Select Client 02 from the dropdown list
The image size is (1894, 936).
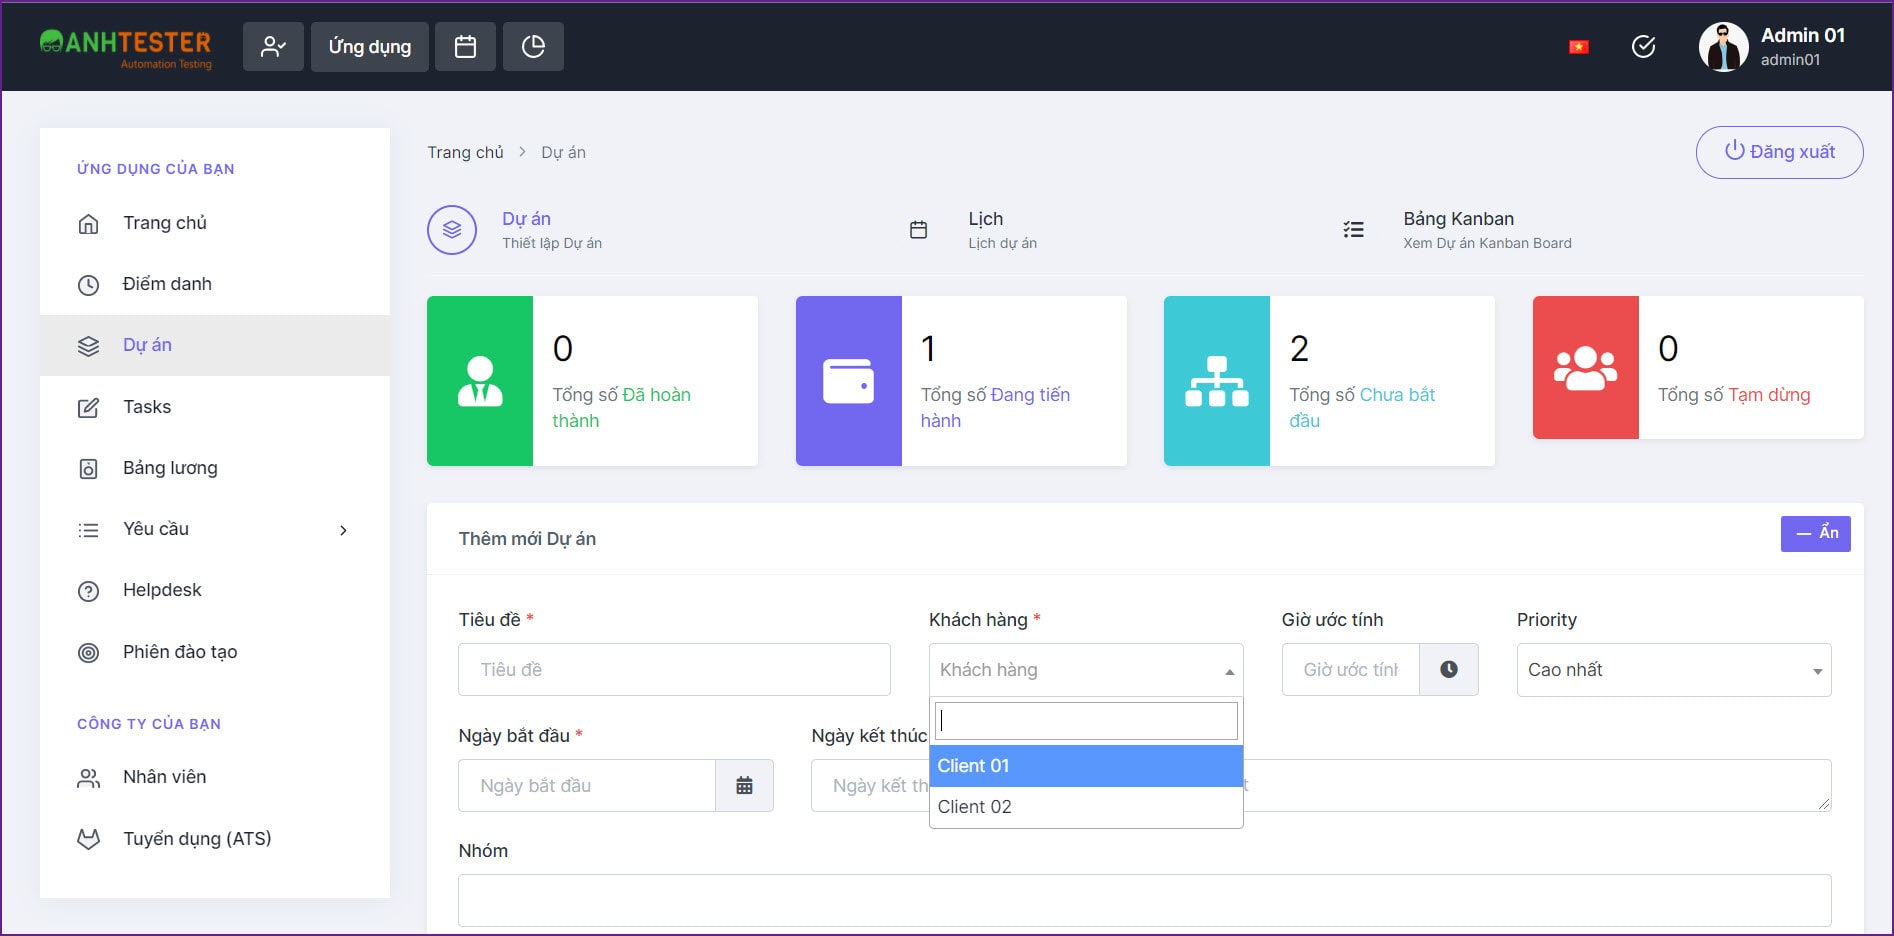coord(1086,807)
